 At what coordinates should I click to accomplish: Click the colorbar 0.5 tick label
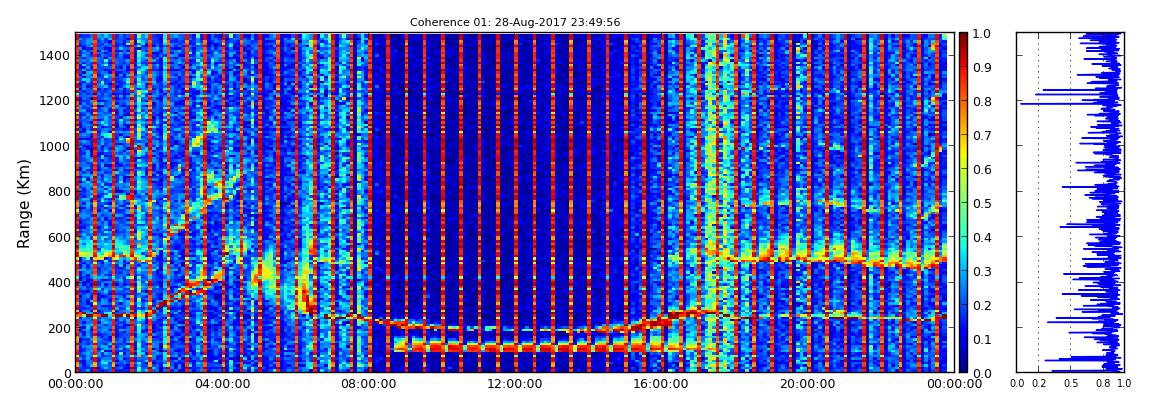pyautogui.click(x=983, y=203)
